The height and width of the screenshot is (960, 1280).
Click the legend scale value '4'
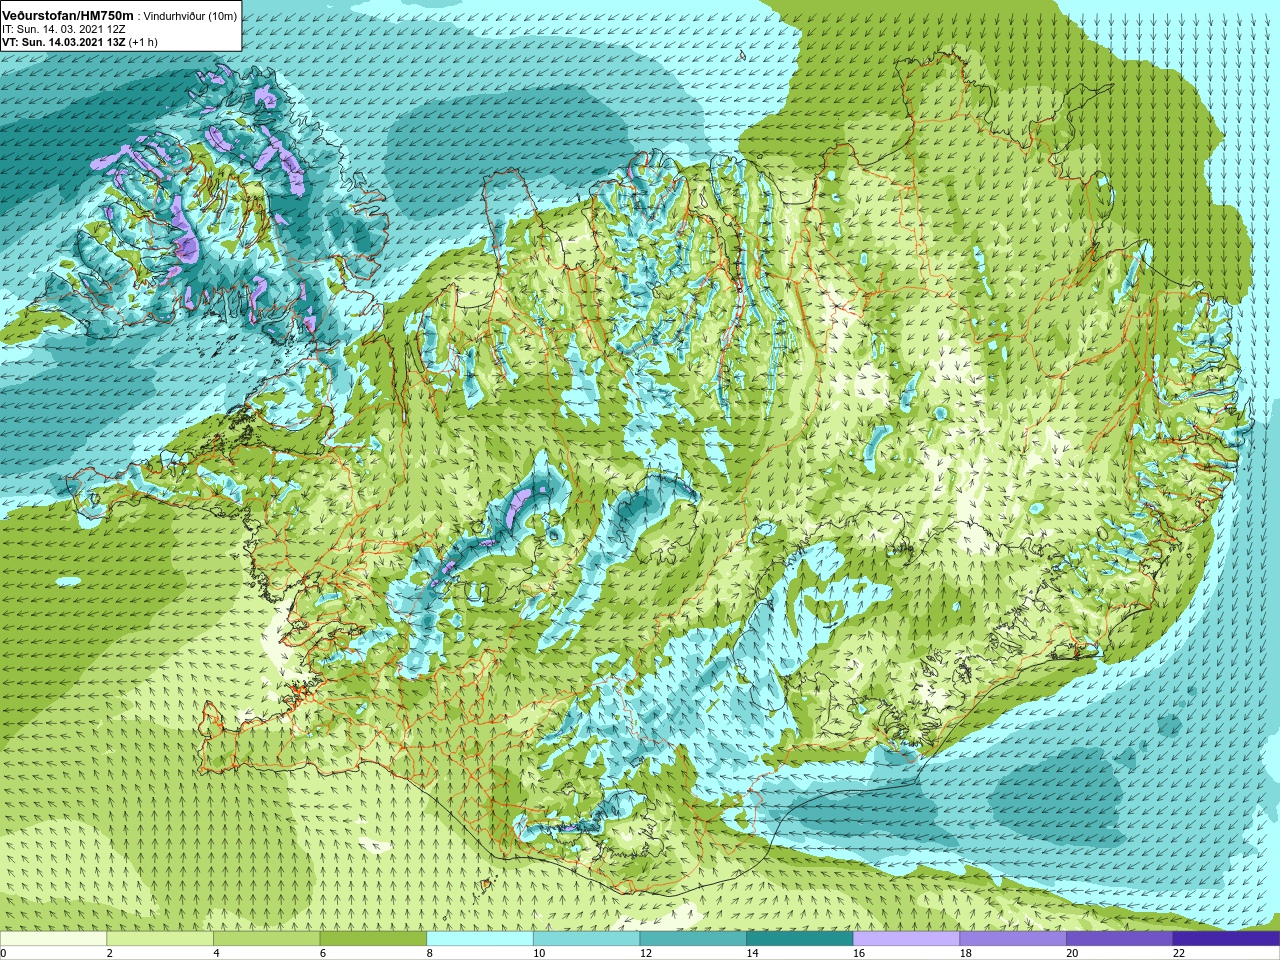(217, 953)
